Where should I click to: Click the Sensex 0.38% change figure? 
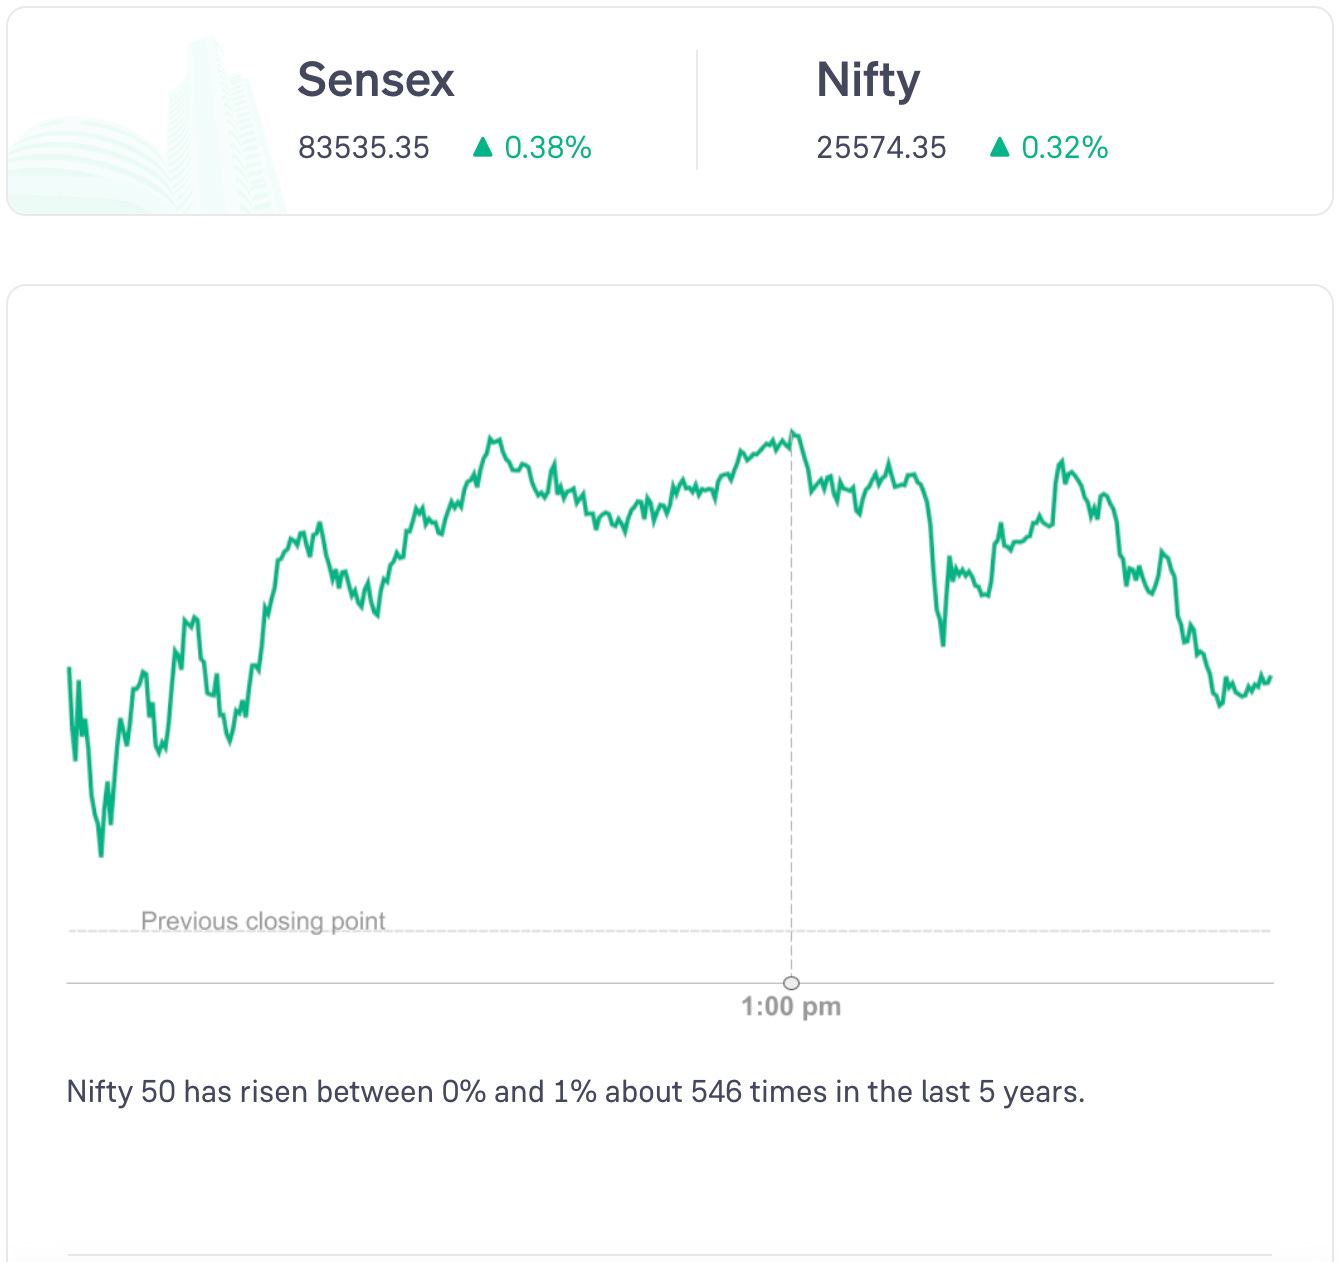548,148
